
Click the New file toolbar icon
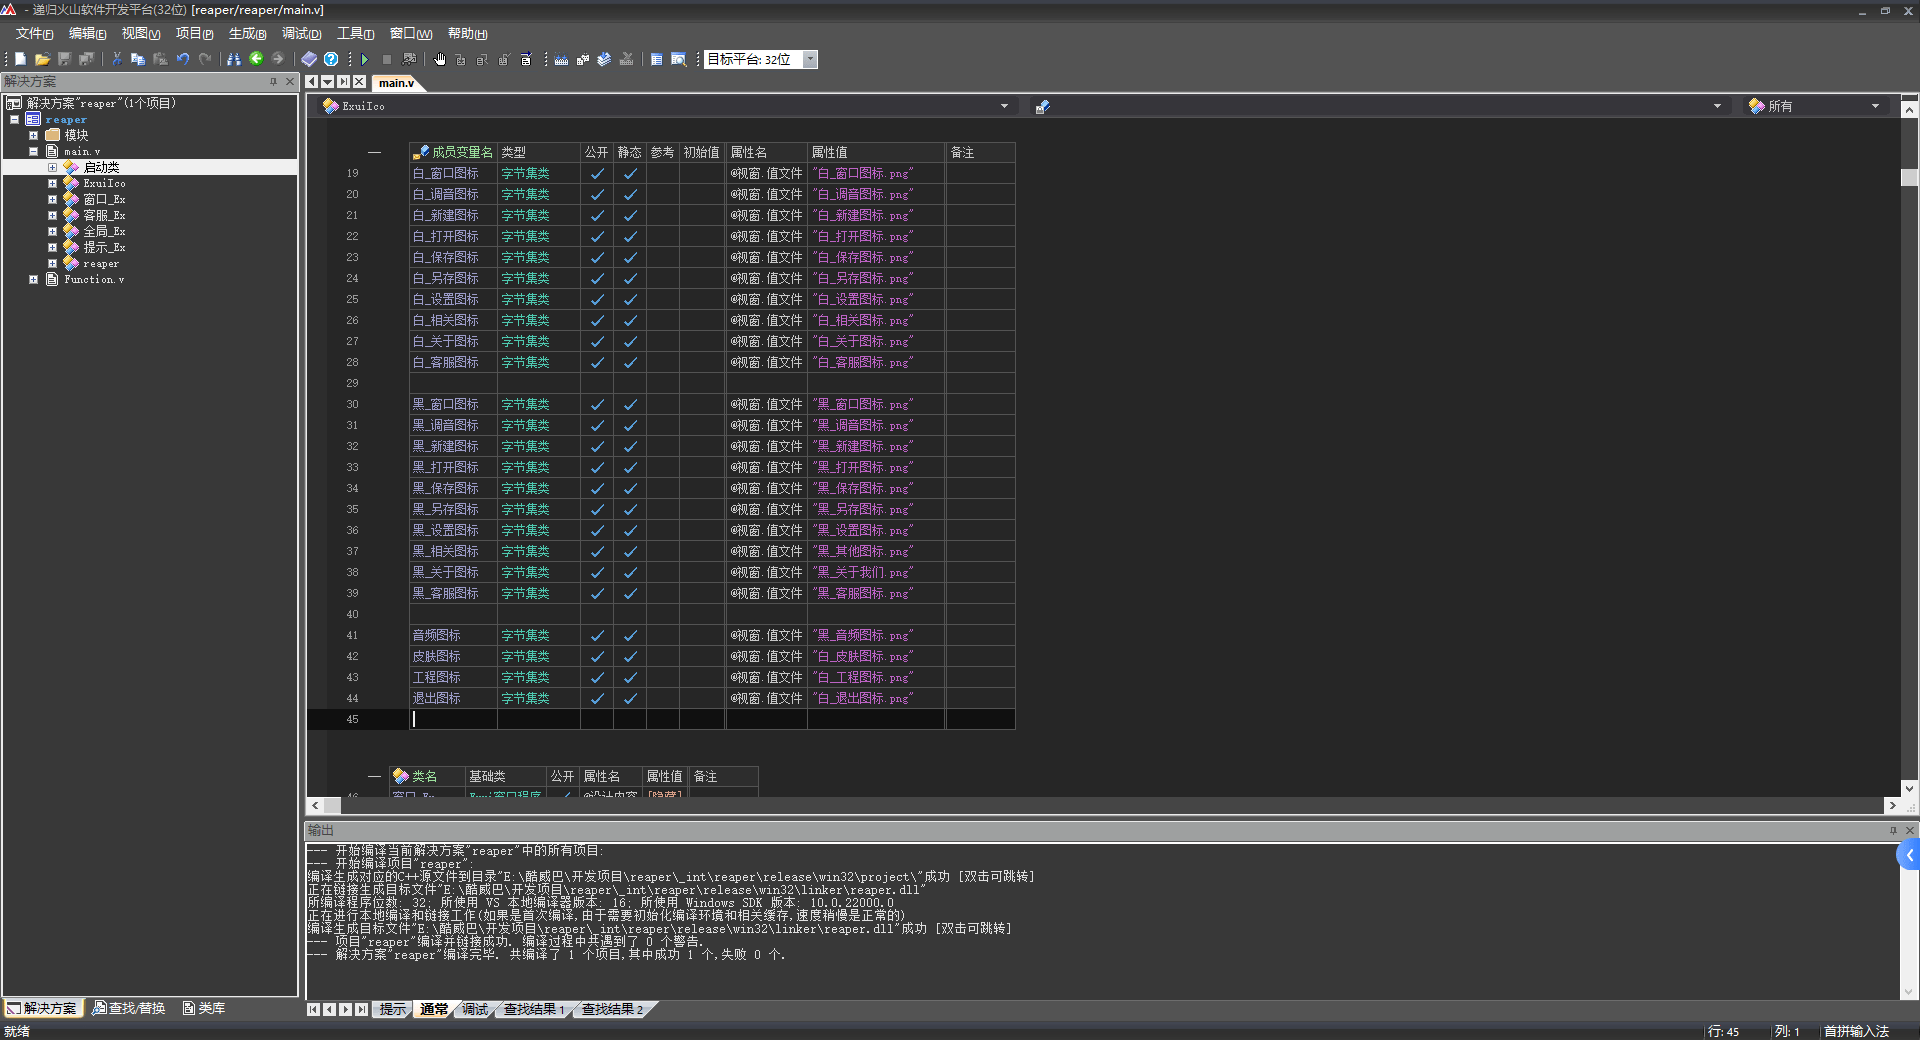(20, 59)
